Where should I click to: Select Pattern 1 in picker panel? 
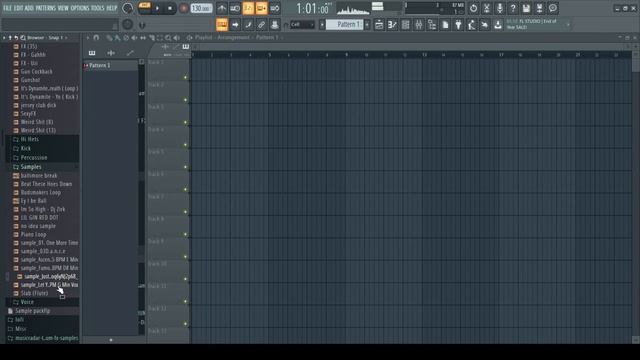(x=110, y=65)
